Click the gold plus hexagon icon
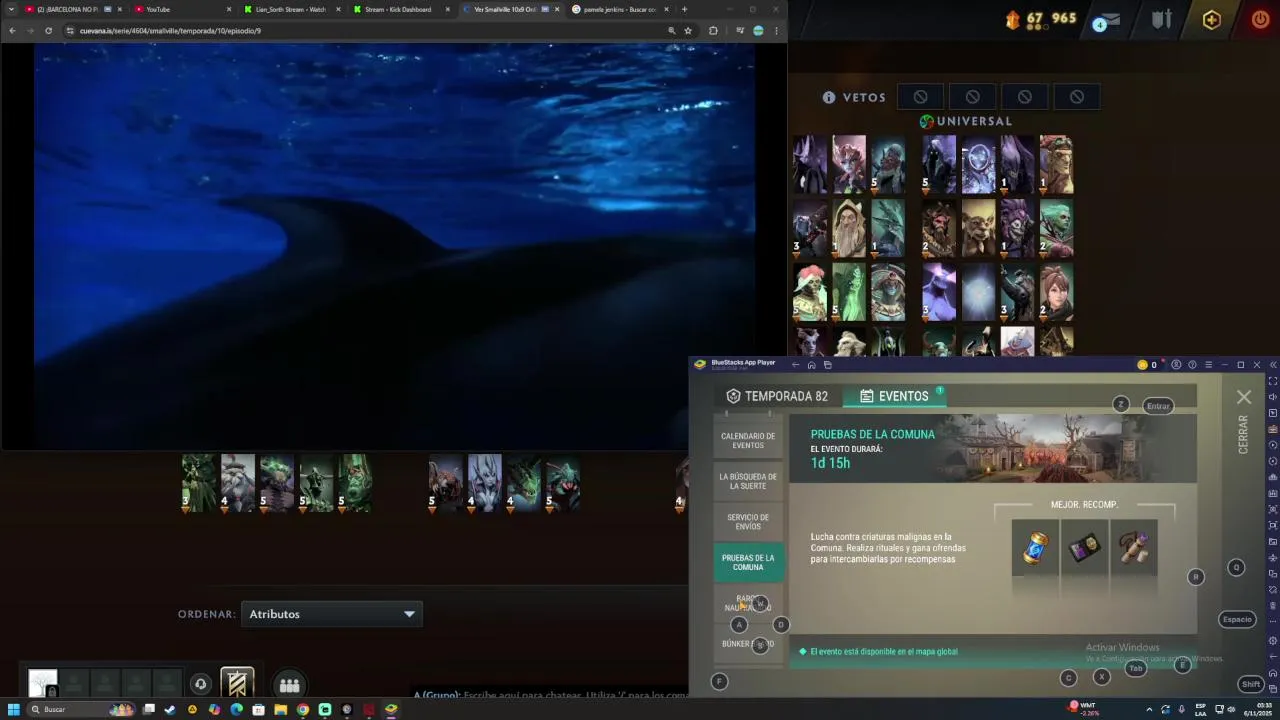This screenshot has height=720, width=1280. pos(1211,20)
